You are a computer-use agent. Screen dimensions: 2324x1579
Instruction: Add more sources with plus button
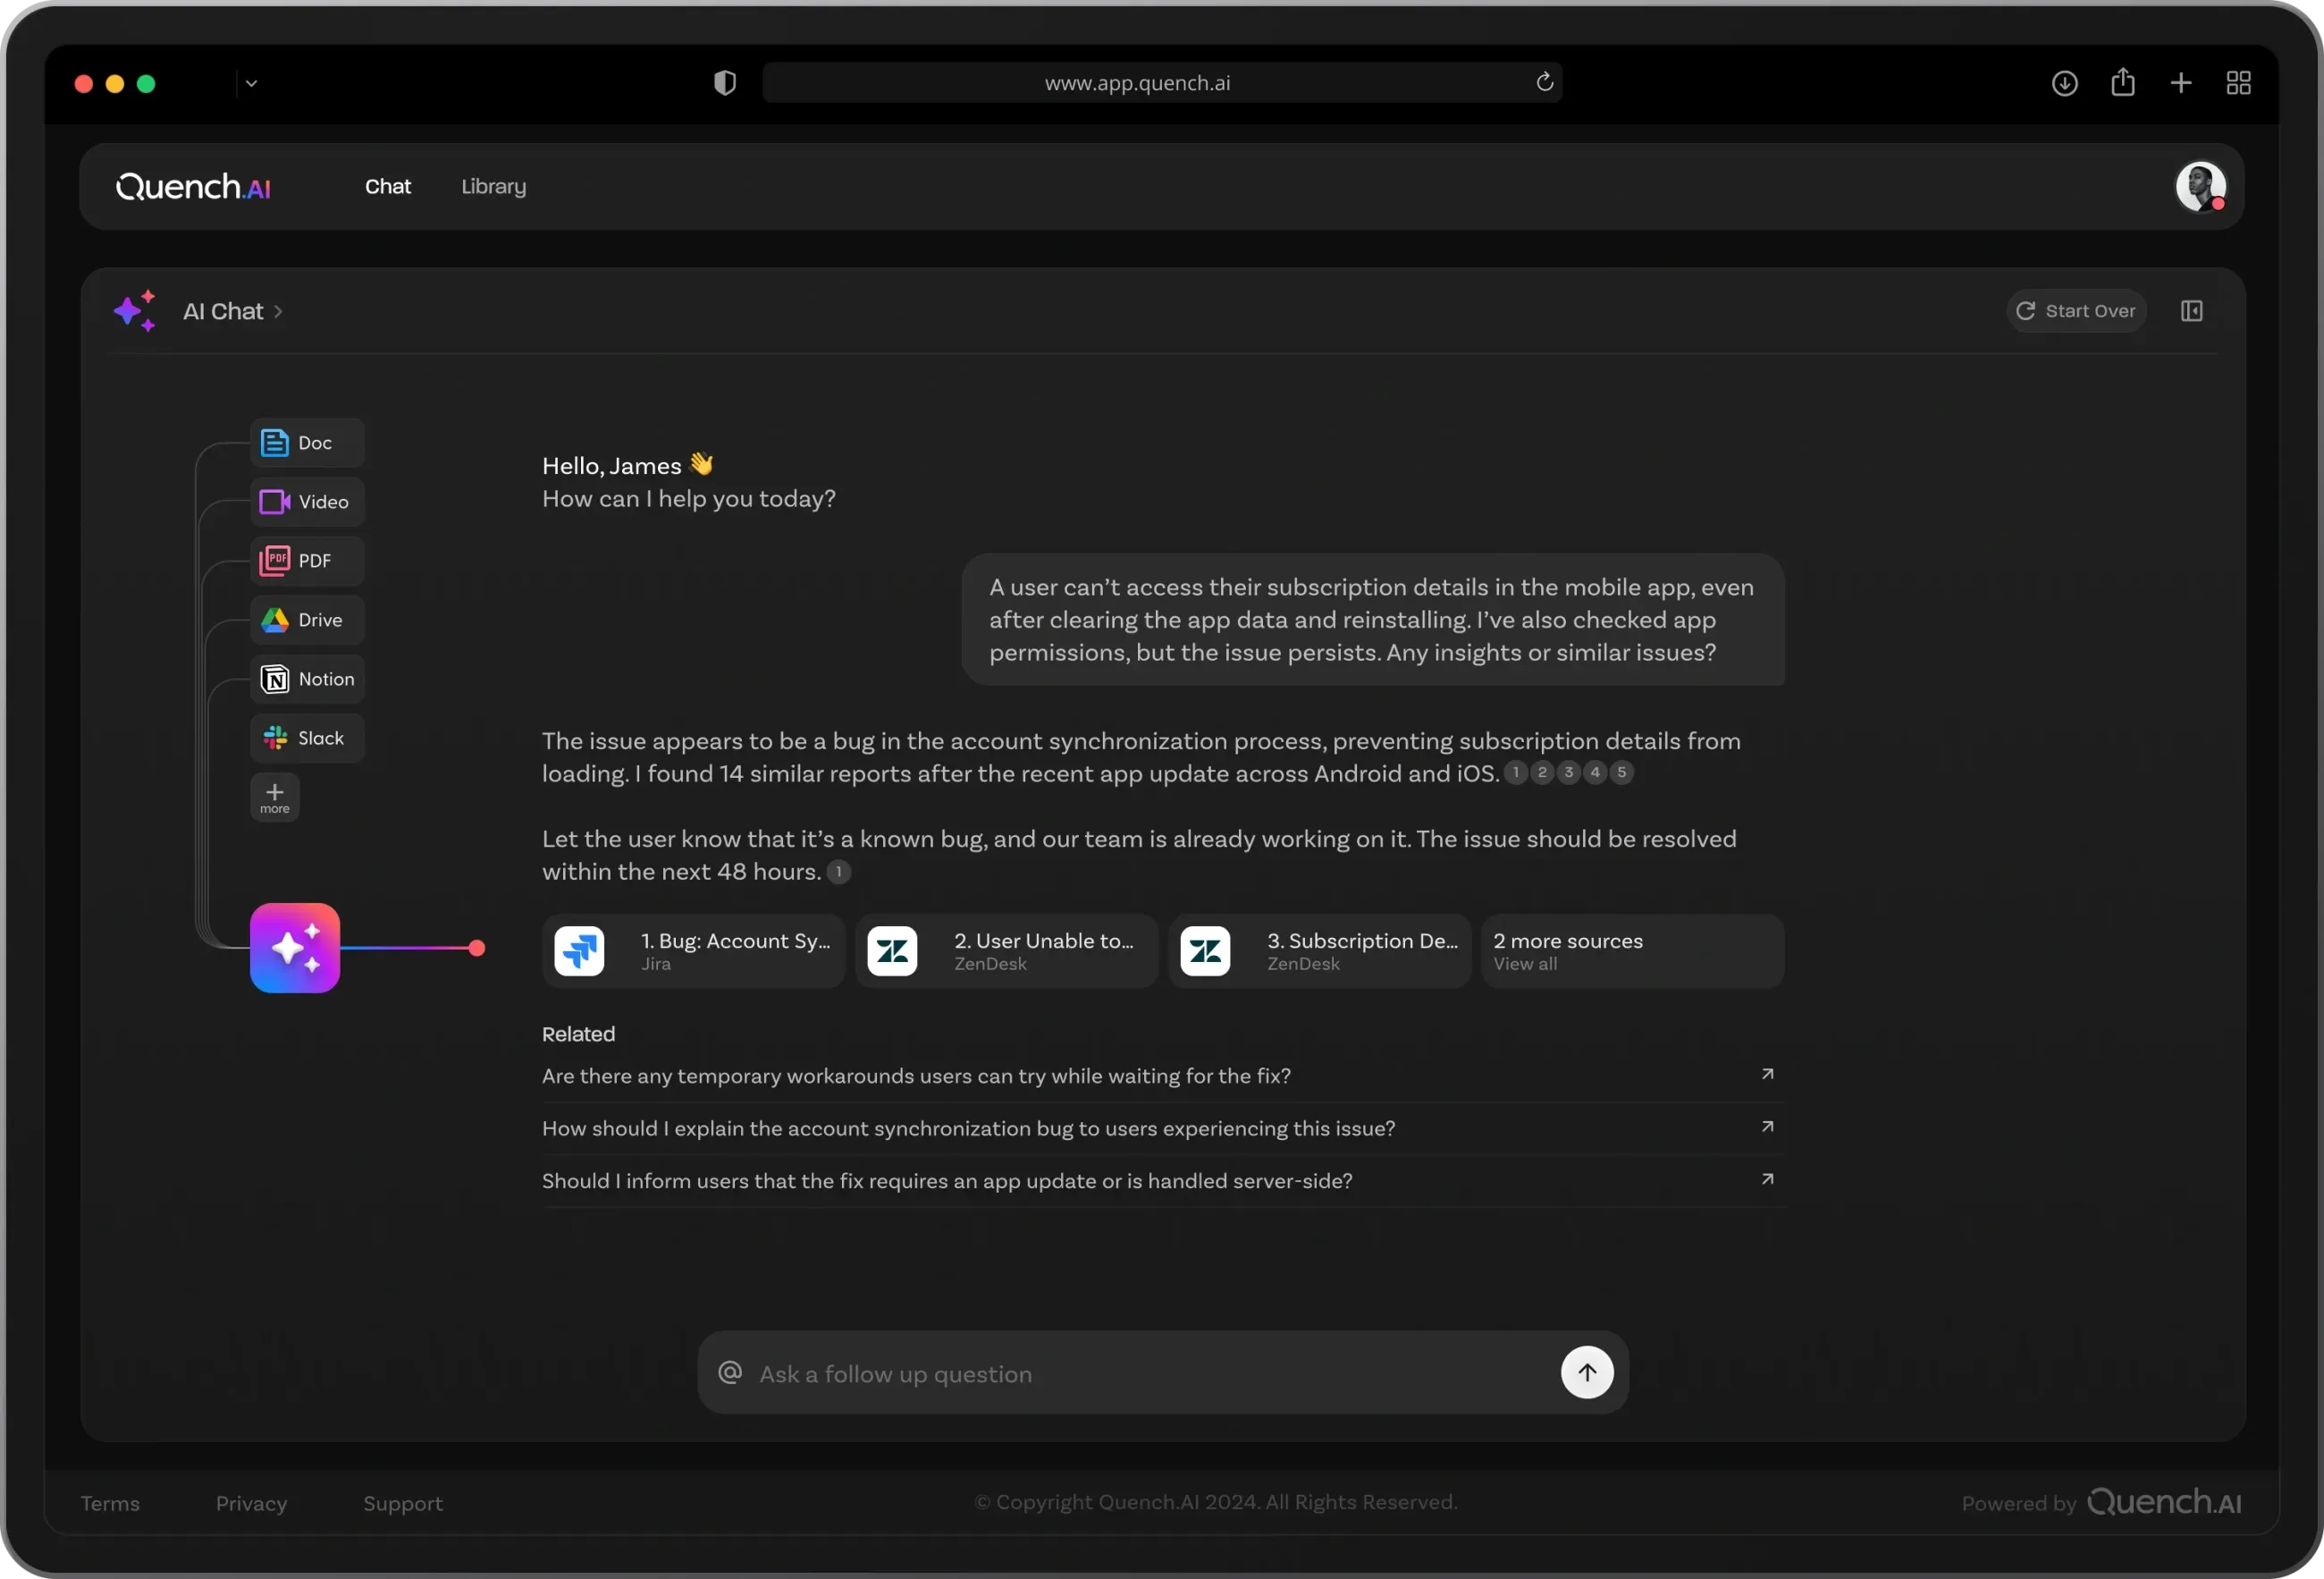tap(275, 797)
